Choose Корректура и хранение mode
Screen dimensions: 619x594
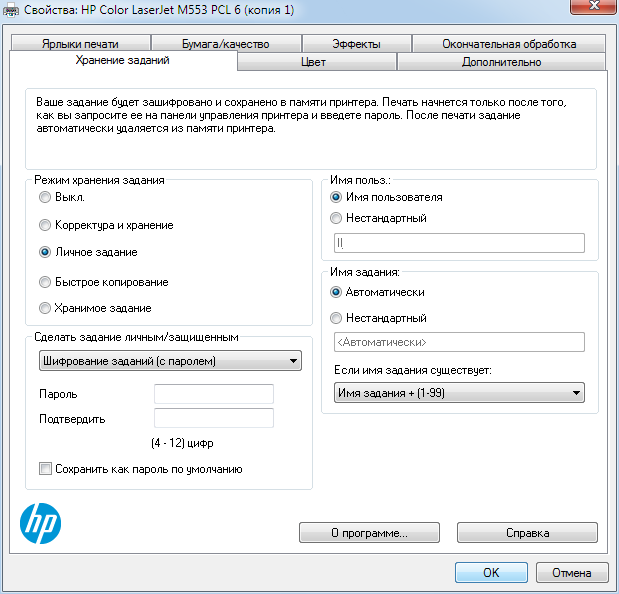44,225
